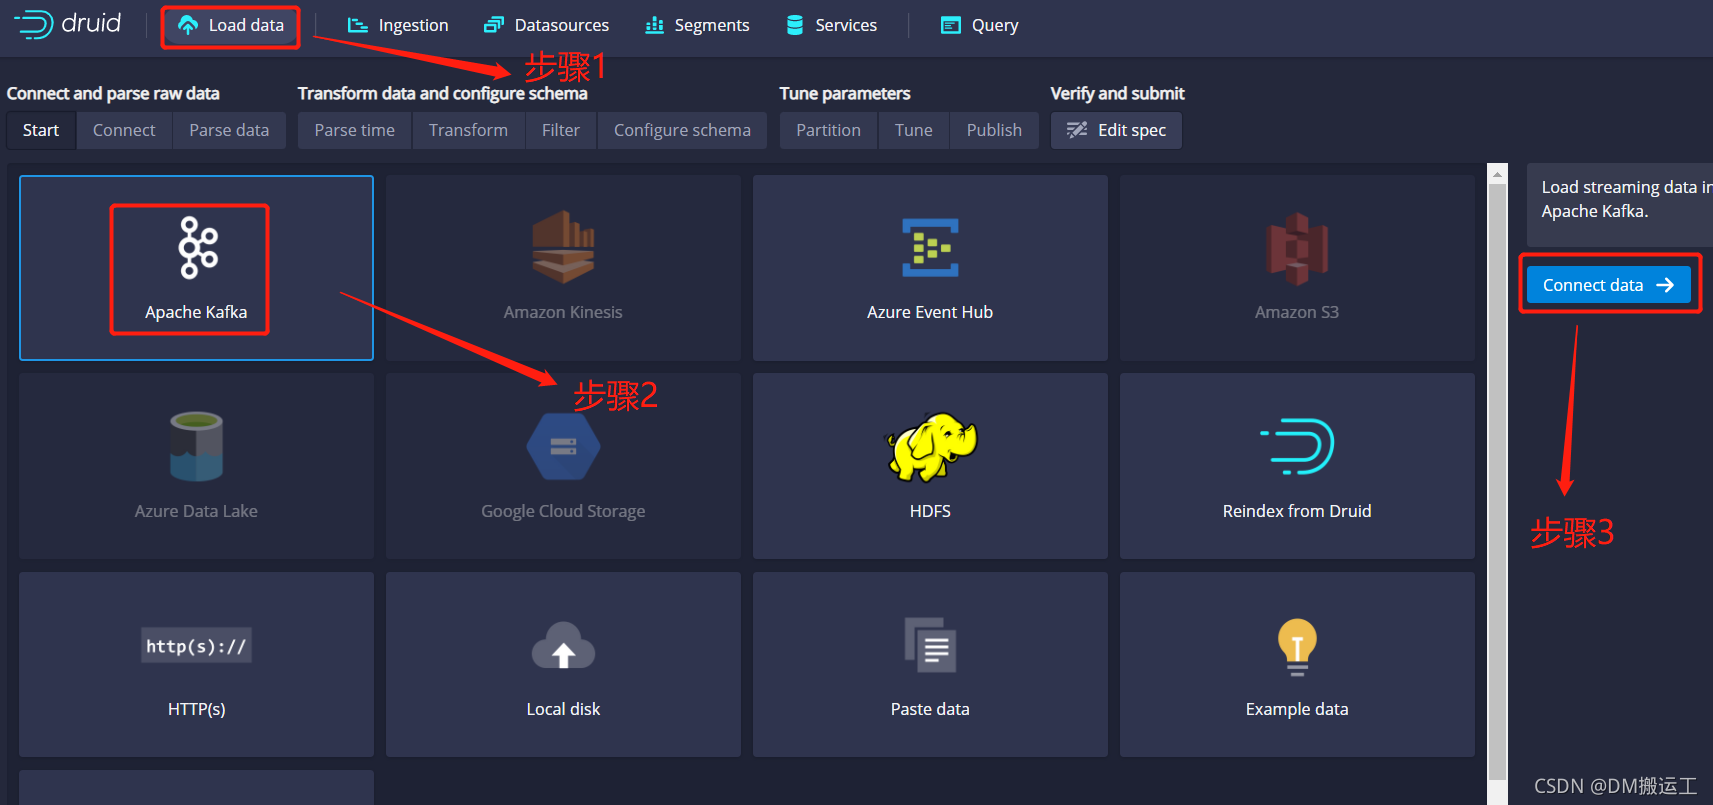The height and width of the screenshot is (805, 1713).
Task: Choose the Amazon Kinesis icon
Action: [563, 247]
